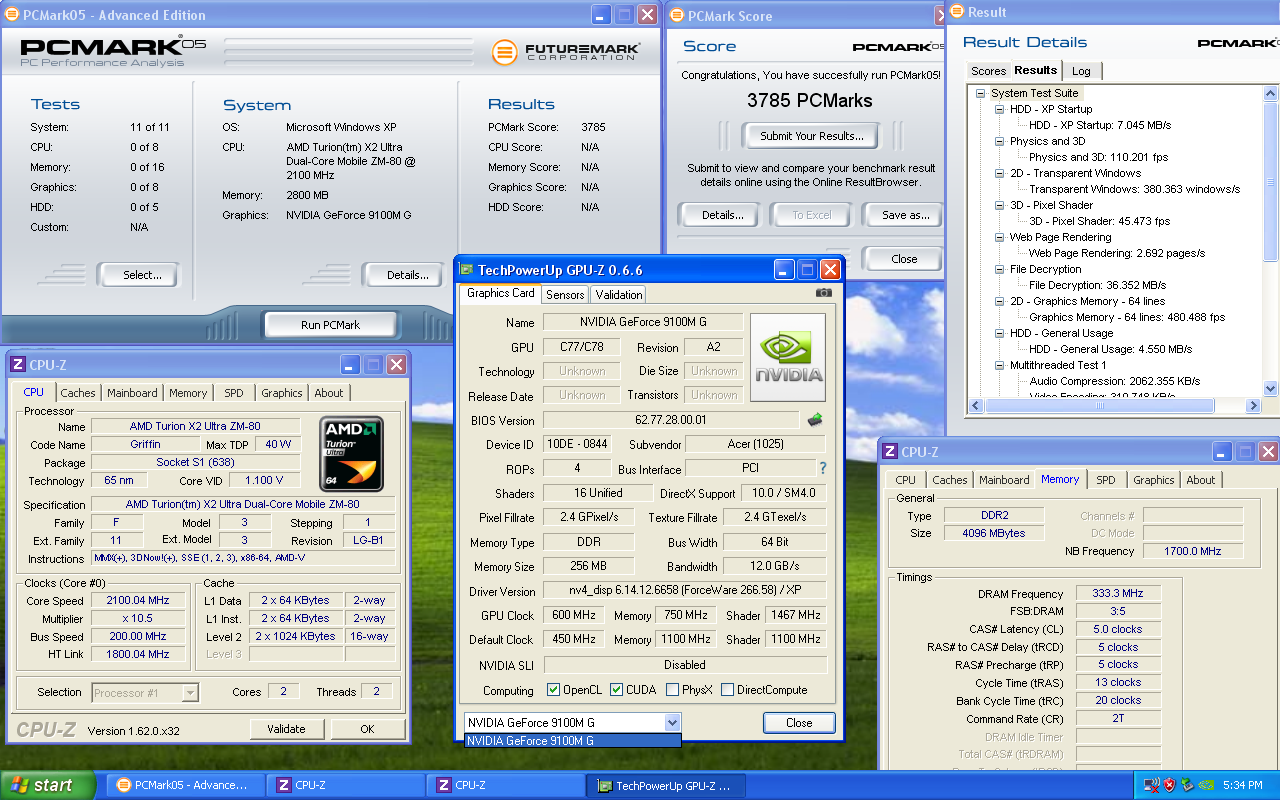Toggle the CUDA checkbox in GPU-Z
Screen dimensions: 1280x800
[x=616, y=690]
